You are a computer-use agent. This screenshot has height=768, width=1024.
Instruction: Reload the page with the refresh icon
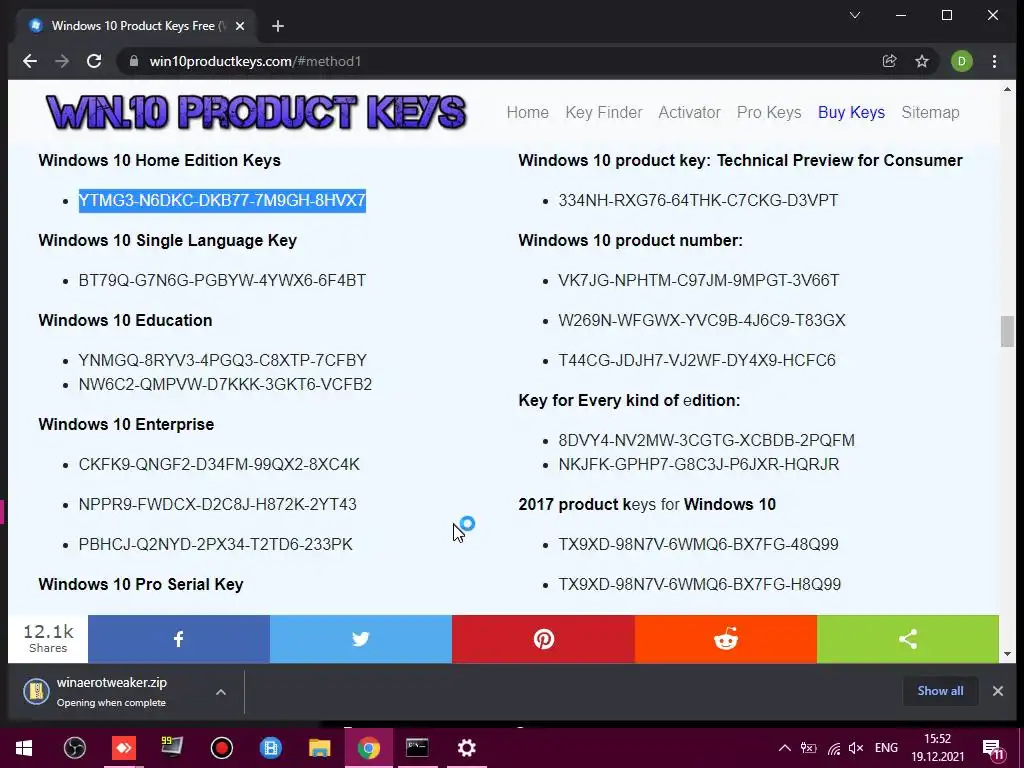pos(94,61)
